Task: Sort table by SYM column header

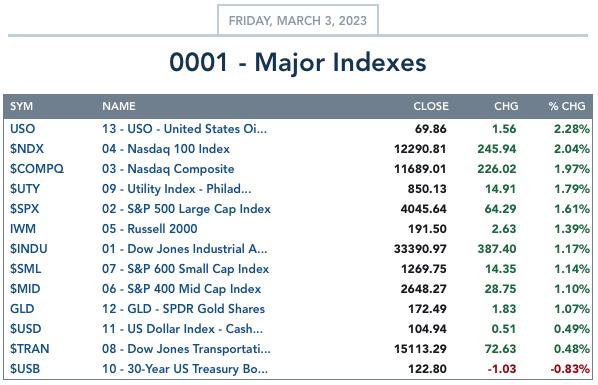Action: (x=21, y=106)
